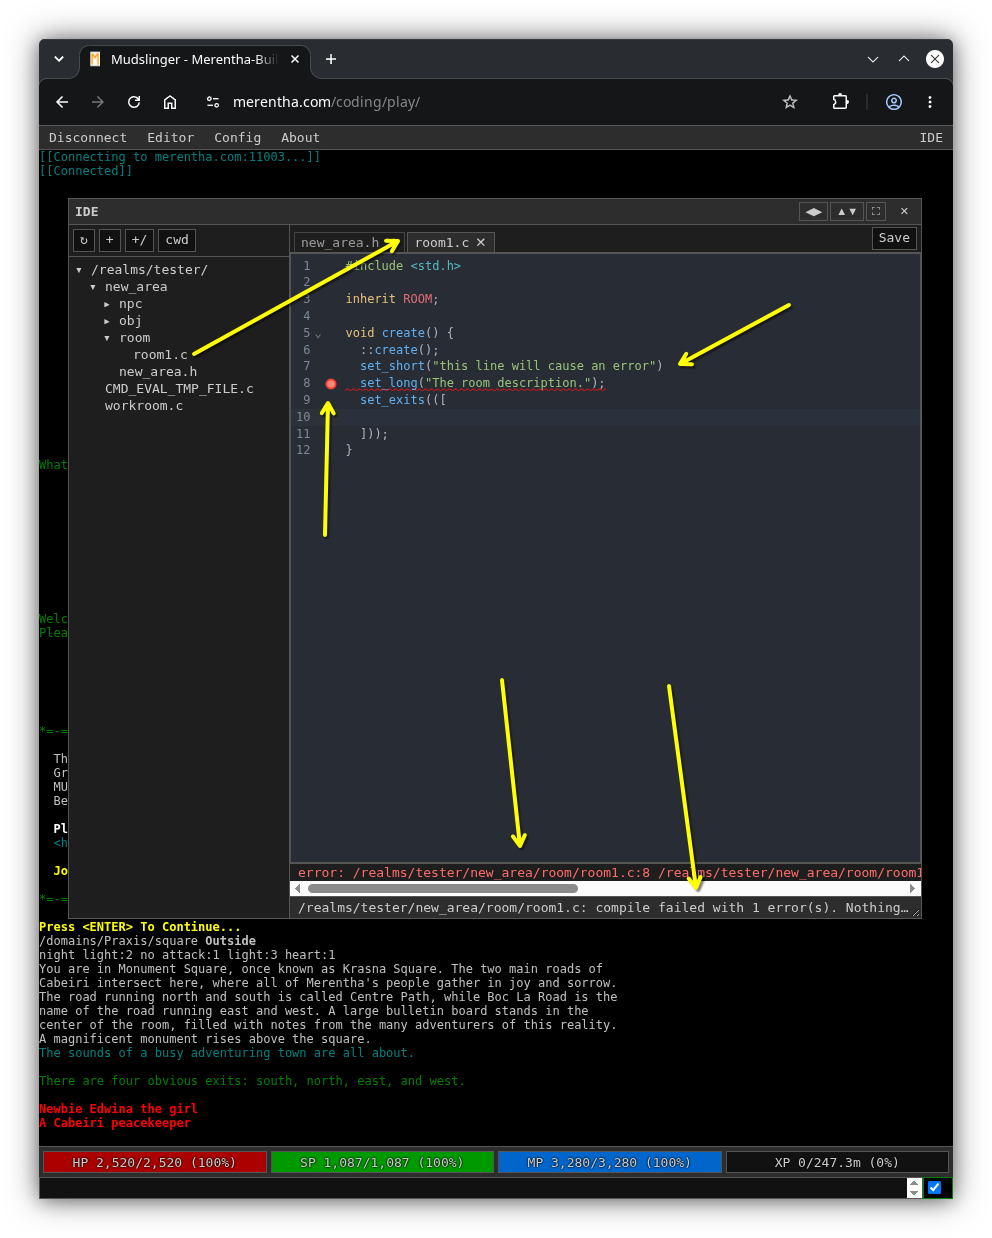Save the current file
The width and height of the screenshot is (992, 1238).
point(894,238)
